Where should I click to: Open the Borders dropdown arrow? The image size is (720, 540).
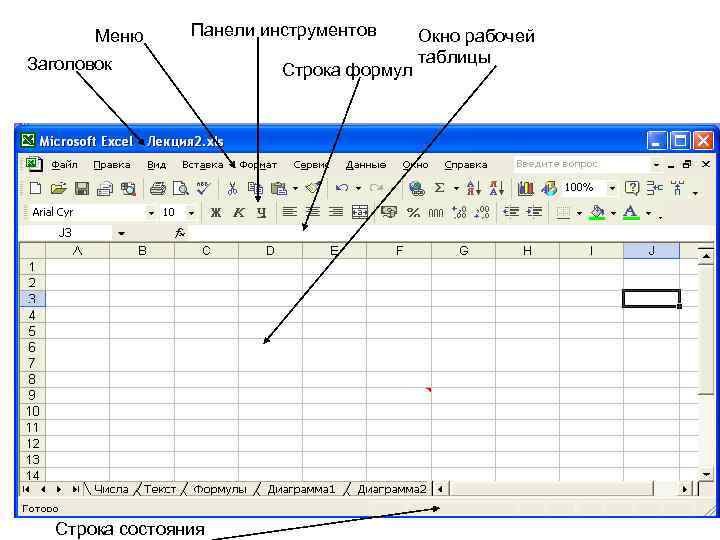[579, 213]
